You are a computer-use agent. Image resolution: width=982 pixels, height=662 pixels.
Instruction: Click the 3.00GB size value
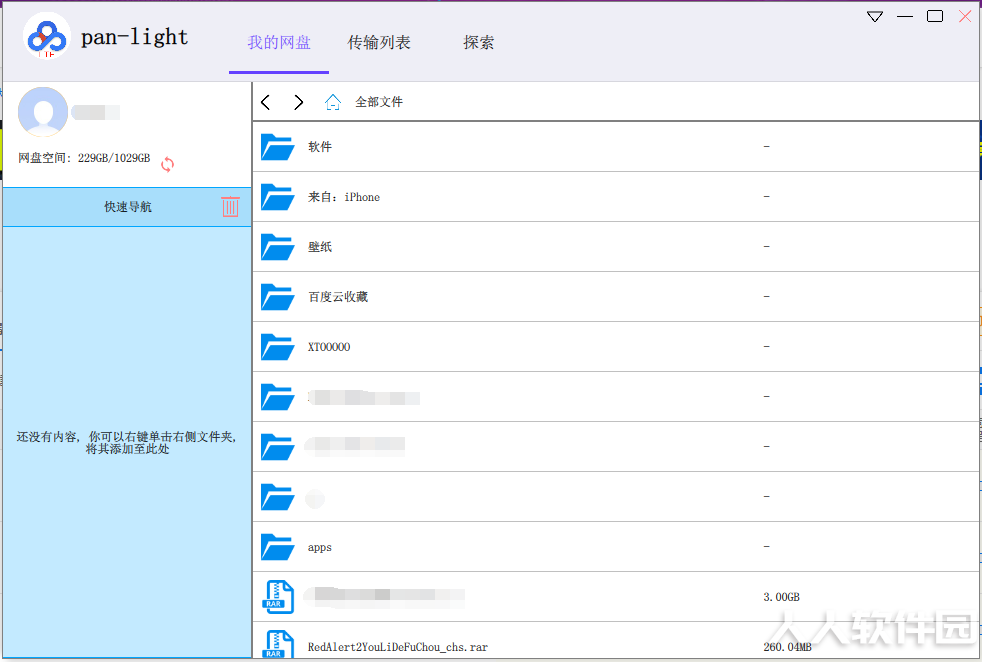point(782,597)
